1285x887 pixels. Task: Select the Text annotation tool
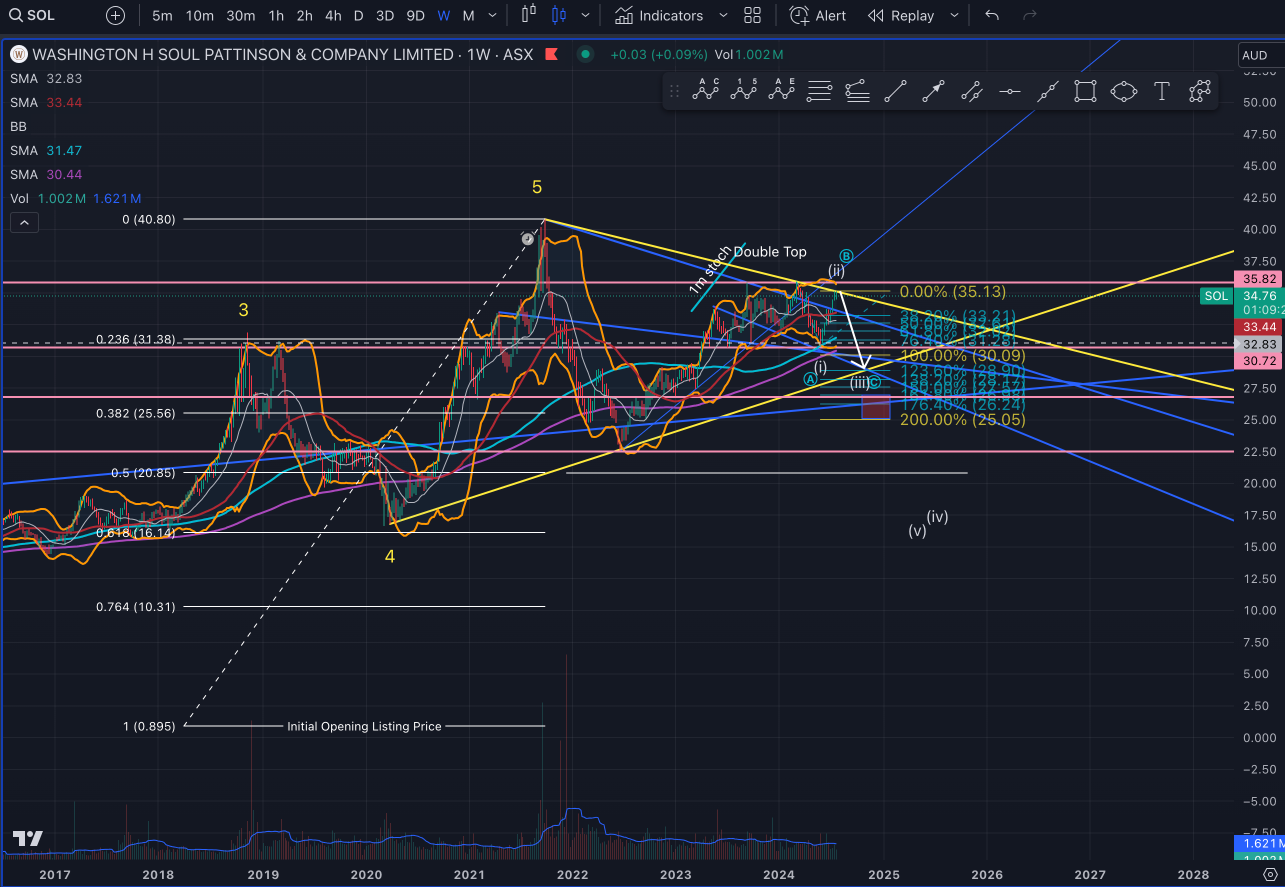coord(1162,92)
